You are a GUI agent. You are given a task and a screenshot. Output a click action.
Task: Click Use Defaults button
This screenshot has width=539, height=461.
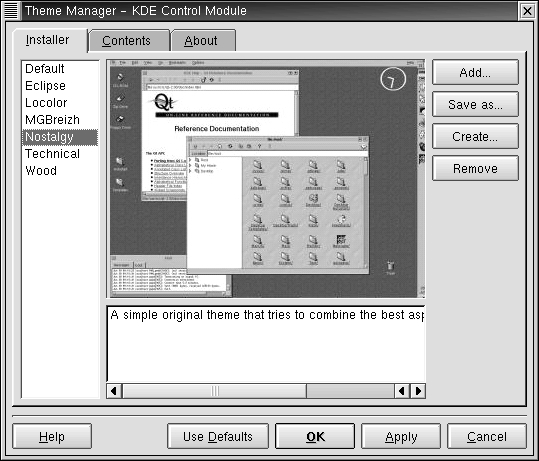[218, 437]
